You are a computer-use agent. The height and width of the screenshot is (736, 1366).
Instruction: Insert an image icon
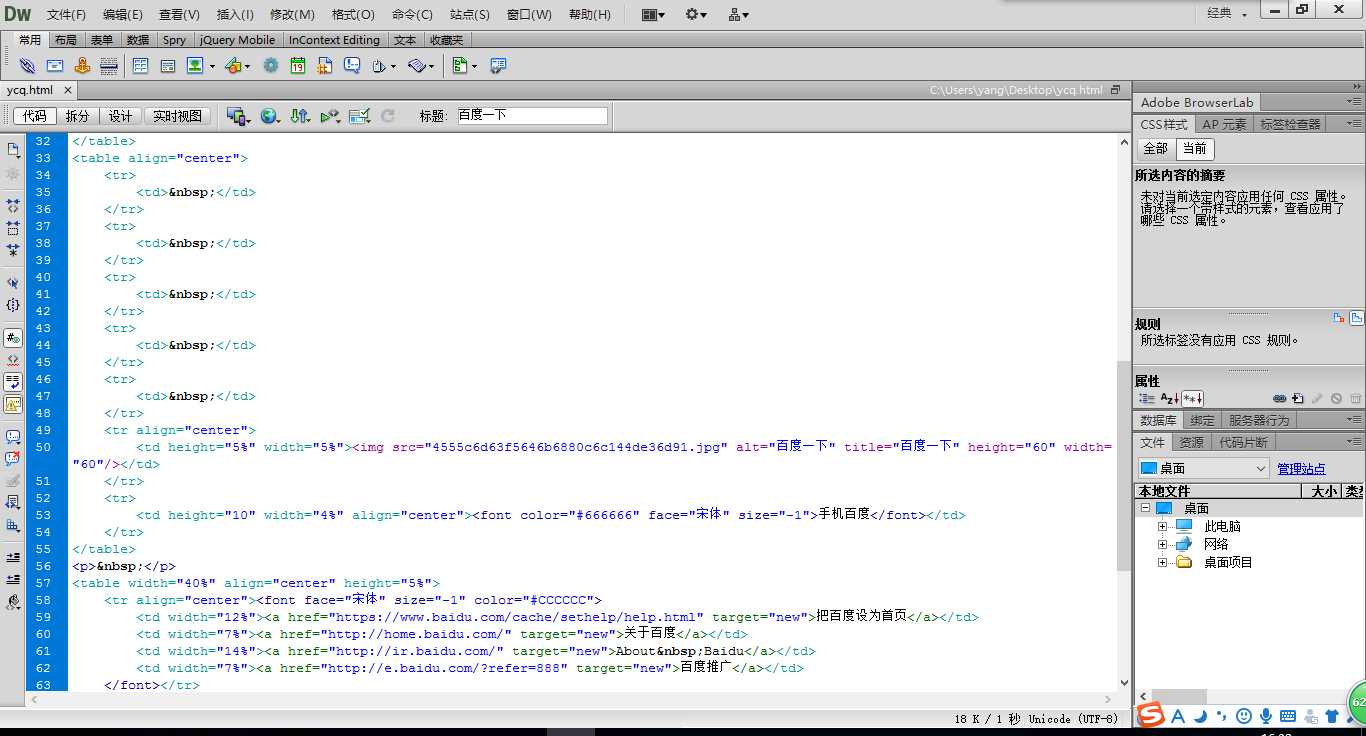[x=196, y=66]
